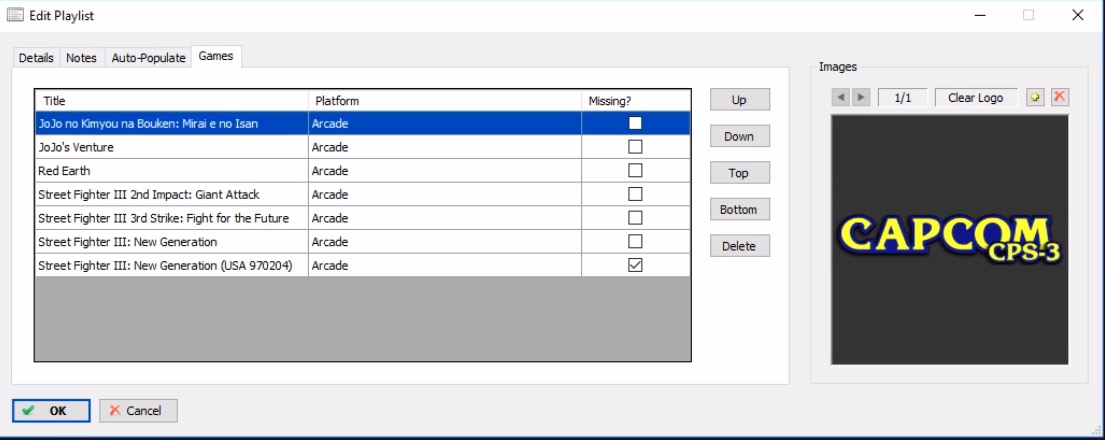Click the Down button
The image size is (1105, 440).
point(739,136)
